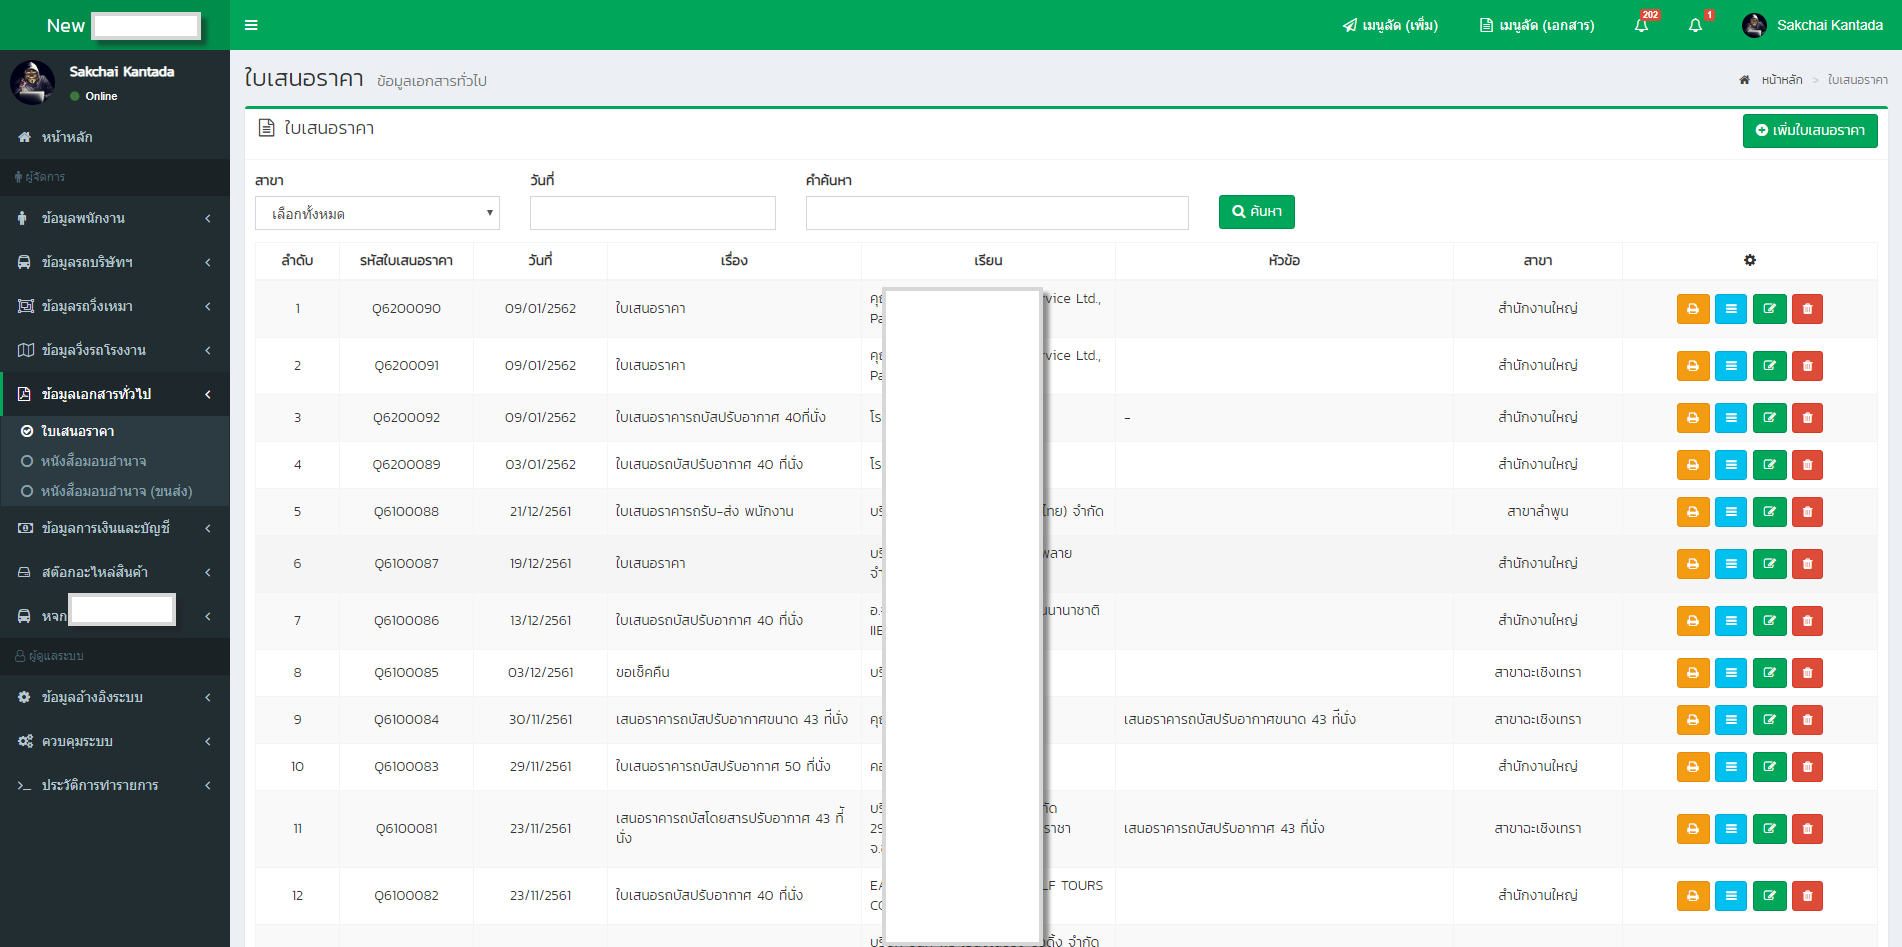Screen dimensions: 1902x947
Task: Open เมนูลัด (เอกสาร) top menu
Action: pyautogui.click(x=1537, y=25)
